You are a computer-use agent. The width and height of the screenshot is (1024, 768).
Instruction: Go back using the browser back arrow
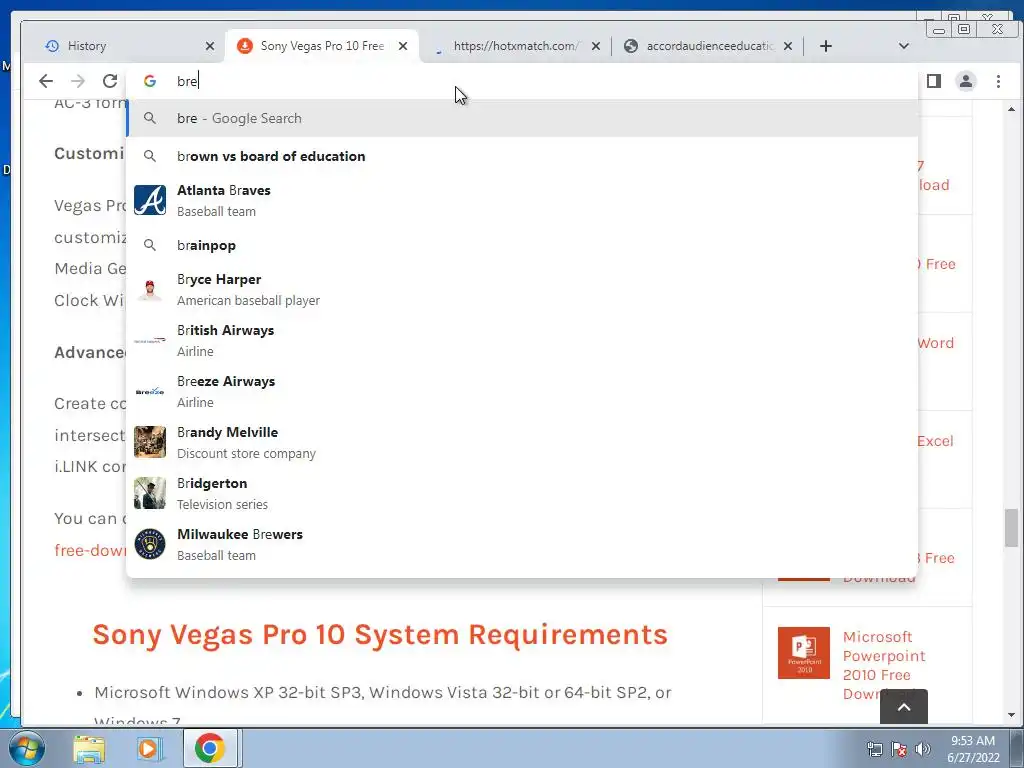46,81
